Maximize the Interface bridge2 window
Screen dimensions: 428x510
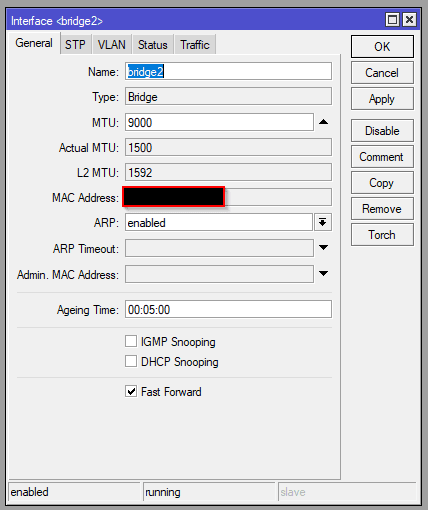pos(392,20)
